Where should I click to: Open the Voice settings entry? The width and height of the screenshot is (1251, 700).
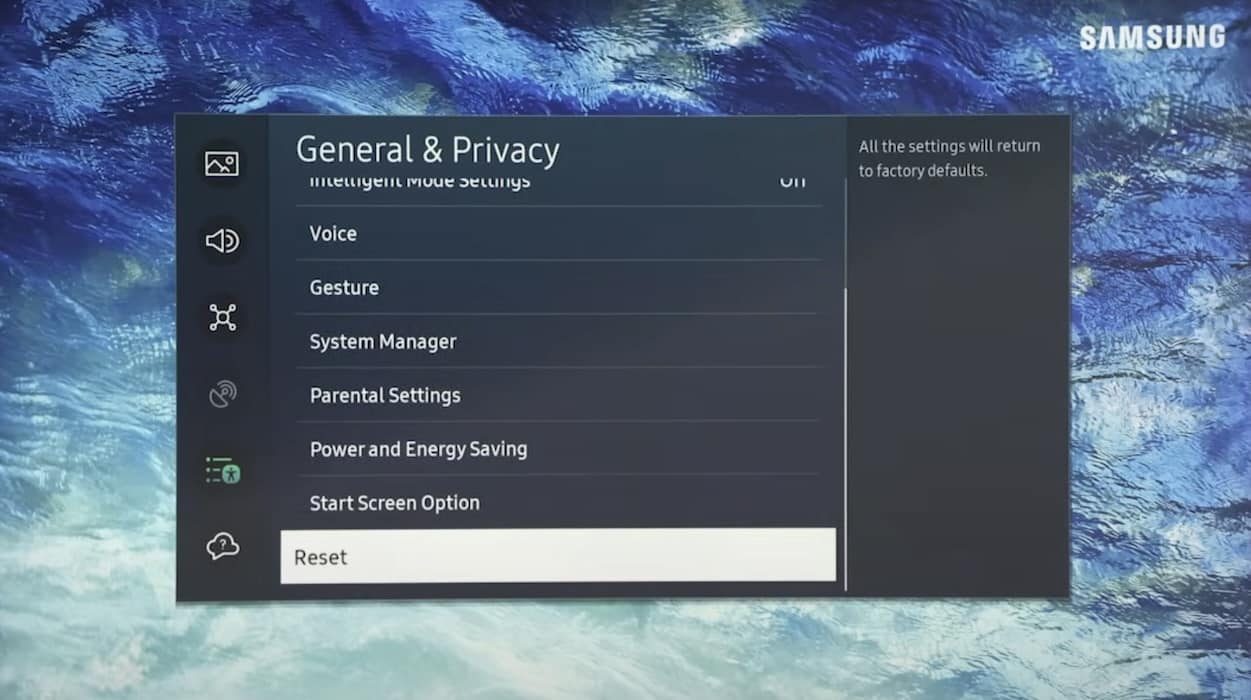coord(333,234)
